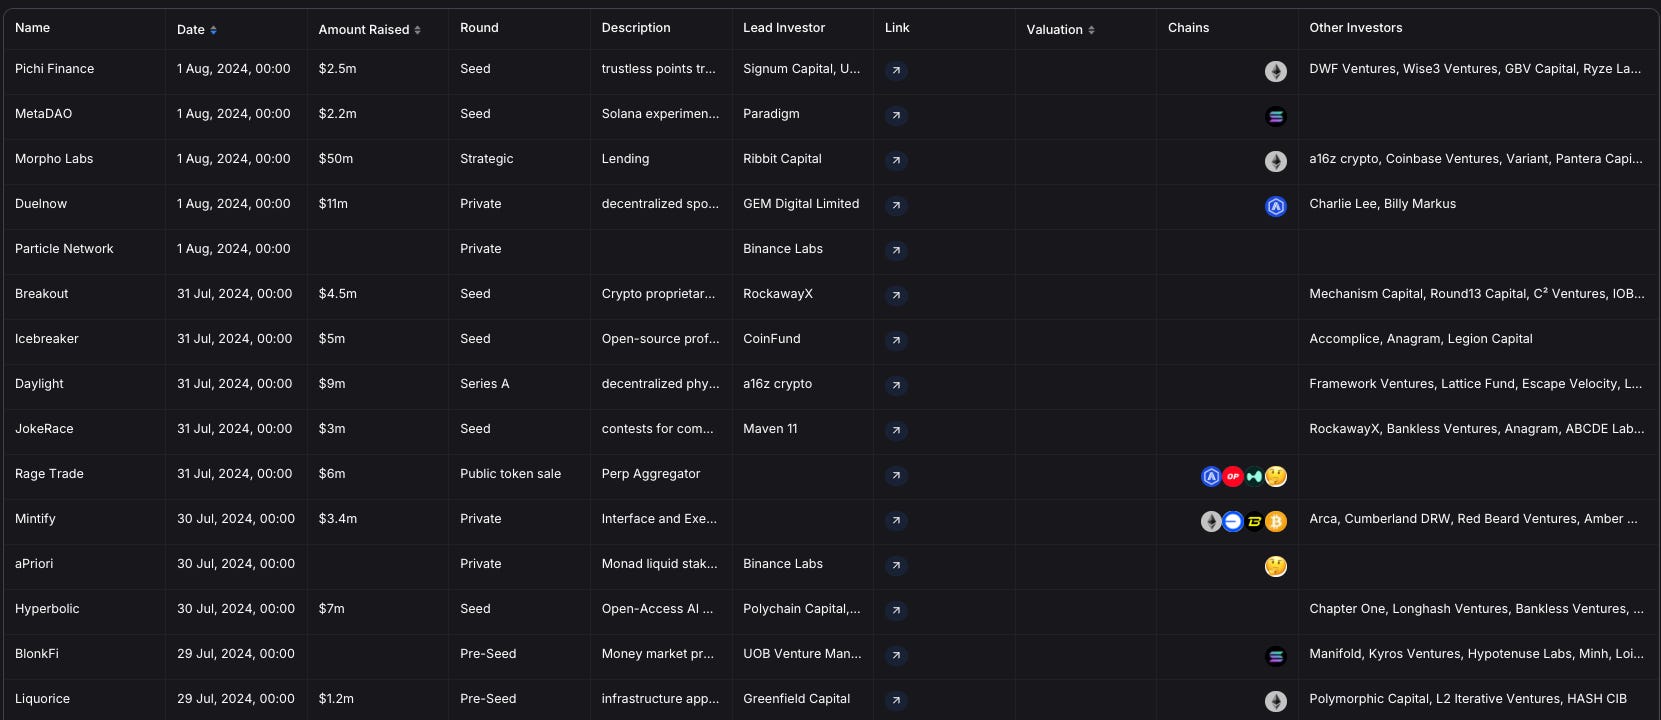Click the Description column header
This screenshot has height=720, width=1661.
[x=636, y=28]
